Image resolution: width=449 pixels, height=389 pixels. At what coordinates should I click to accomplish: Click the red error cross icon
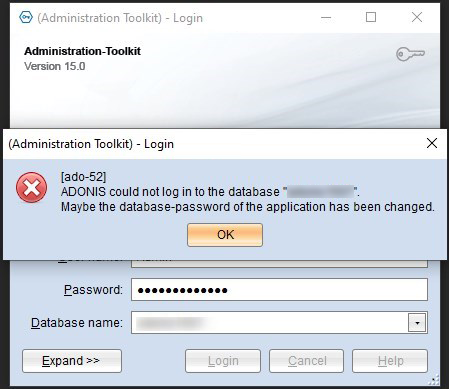[32, 187]
